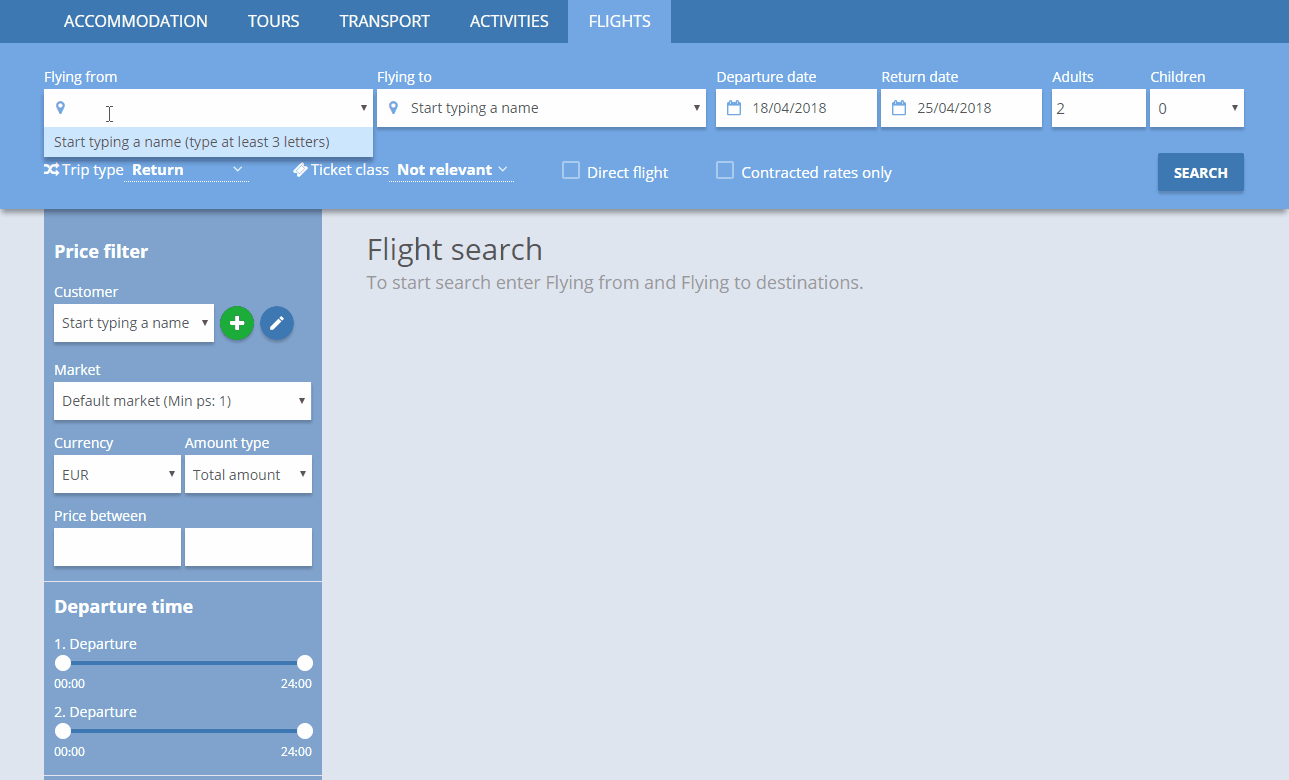
Task: Switch to the ACCOMMODATION tab
Action: (135, 21)
